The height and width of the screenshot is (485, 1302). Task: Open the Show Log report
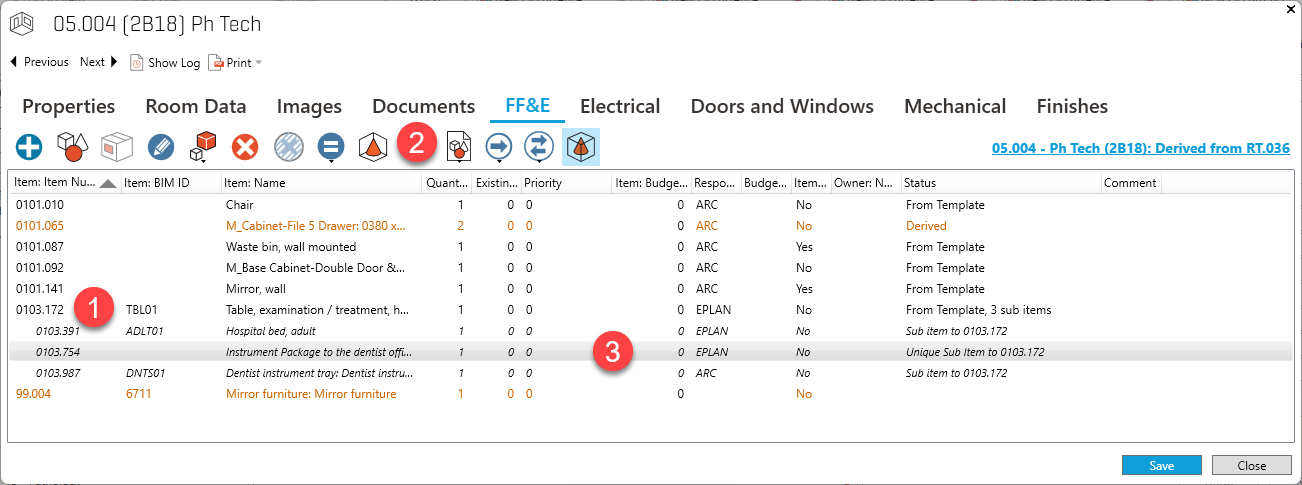pos(165,62)
